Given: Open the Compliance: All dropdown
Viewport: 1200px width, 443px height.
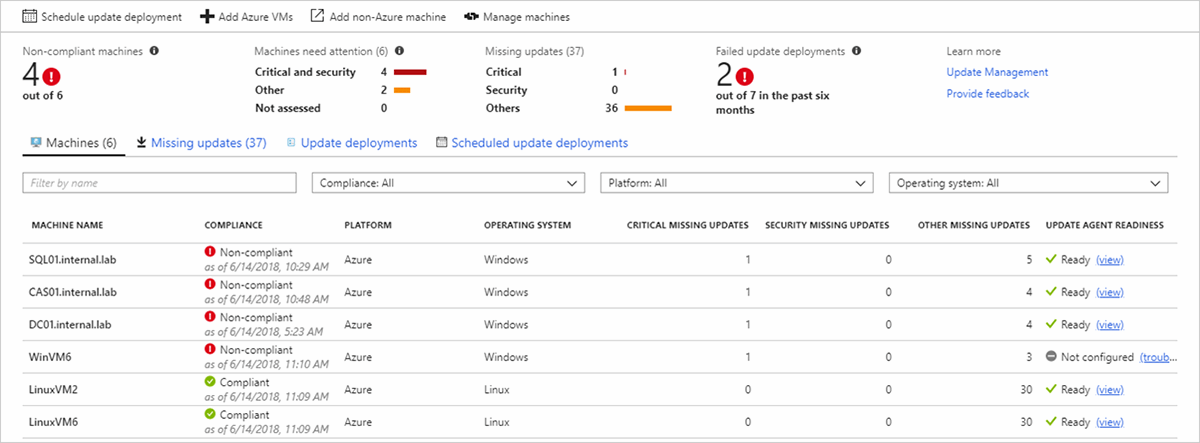Looking at the screenshot, I should (x=448, y=183).
